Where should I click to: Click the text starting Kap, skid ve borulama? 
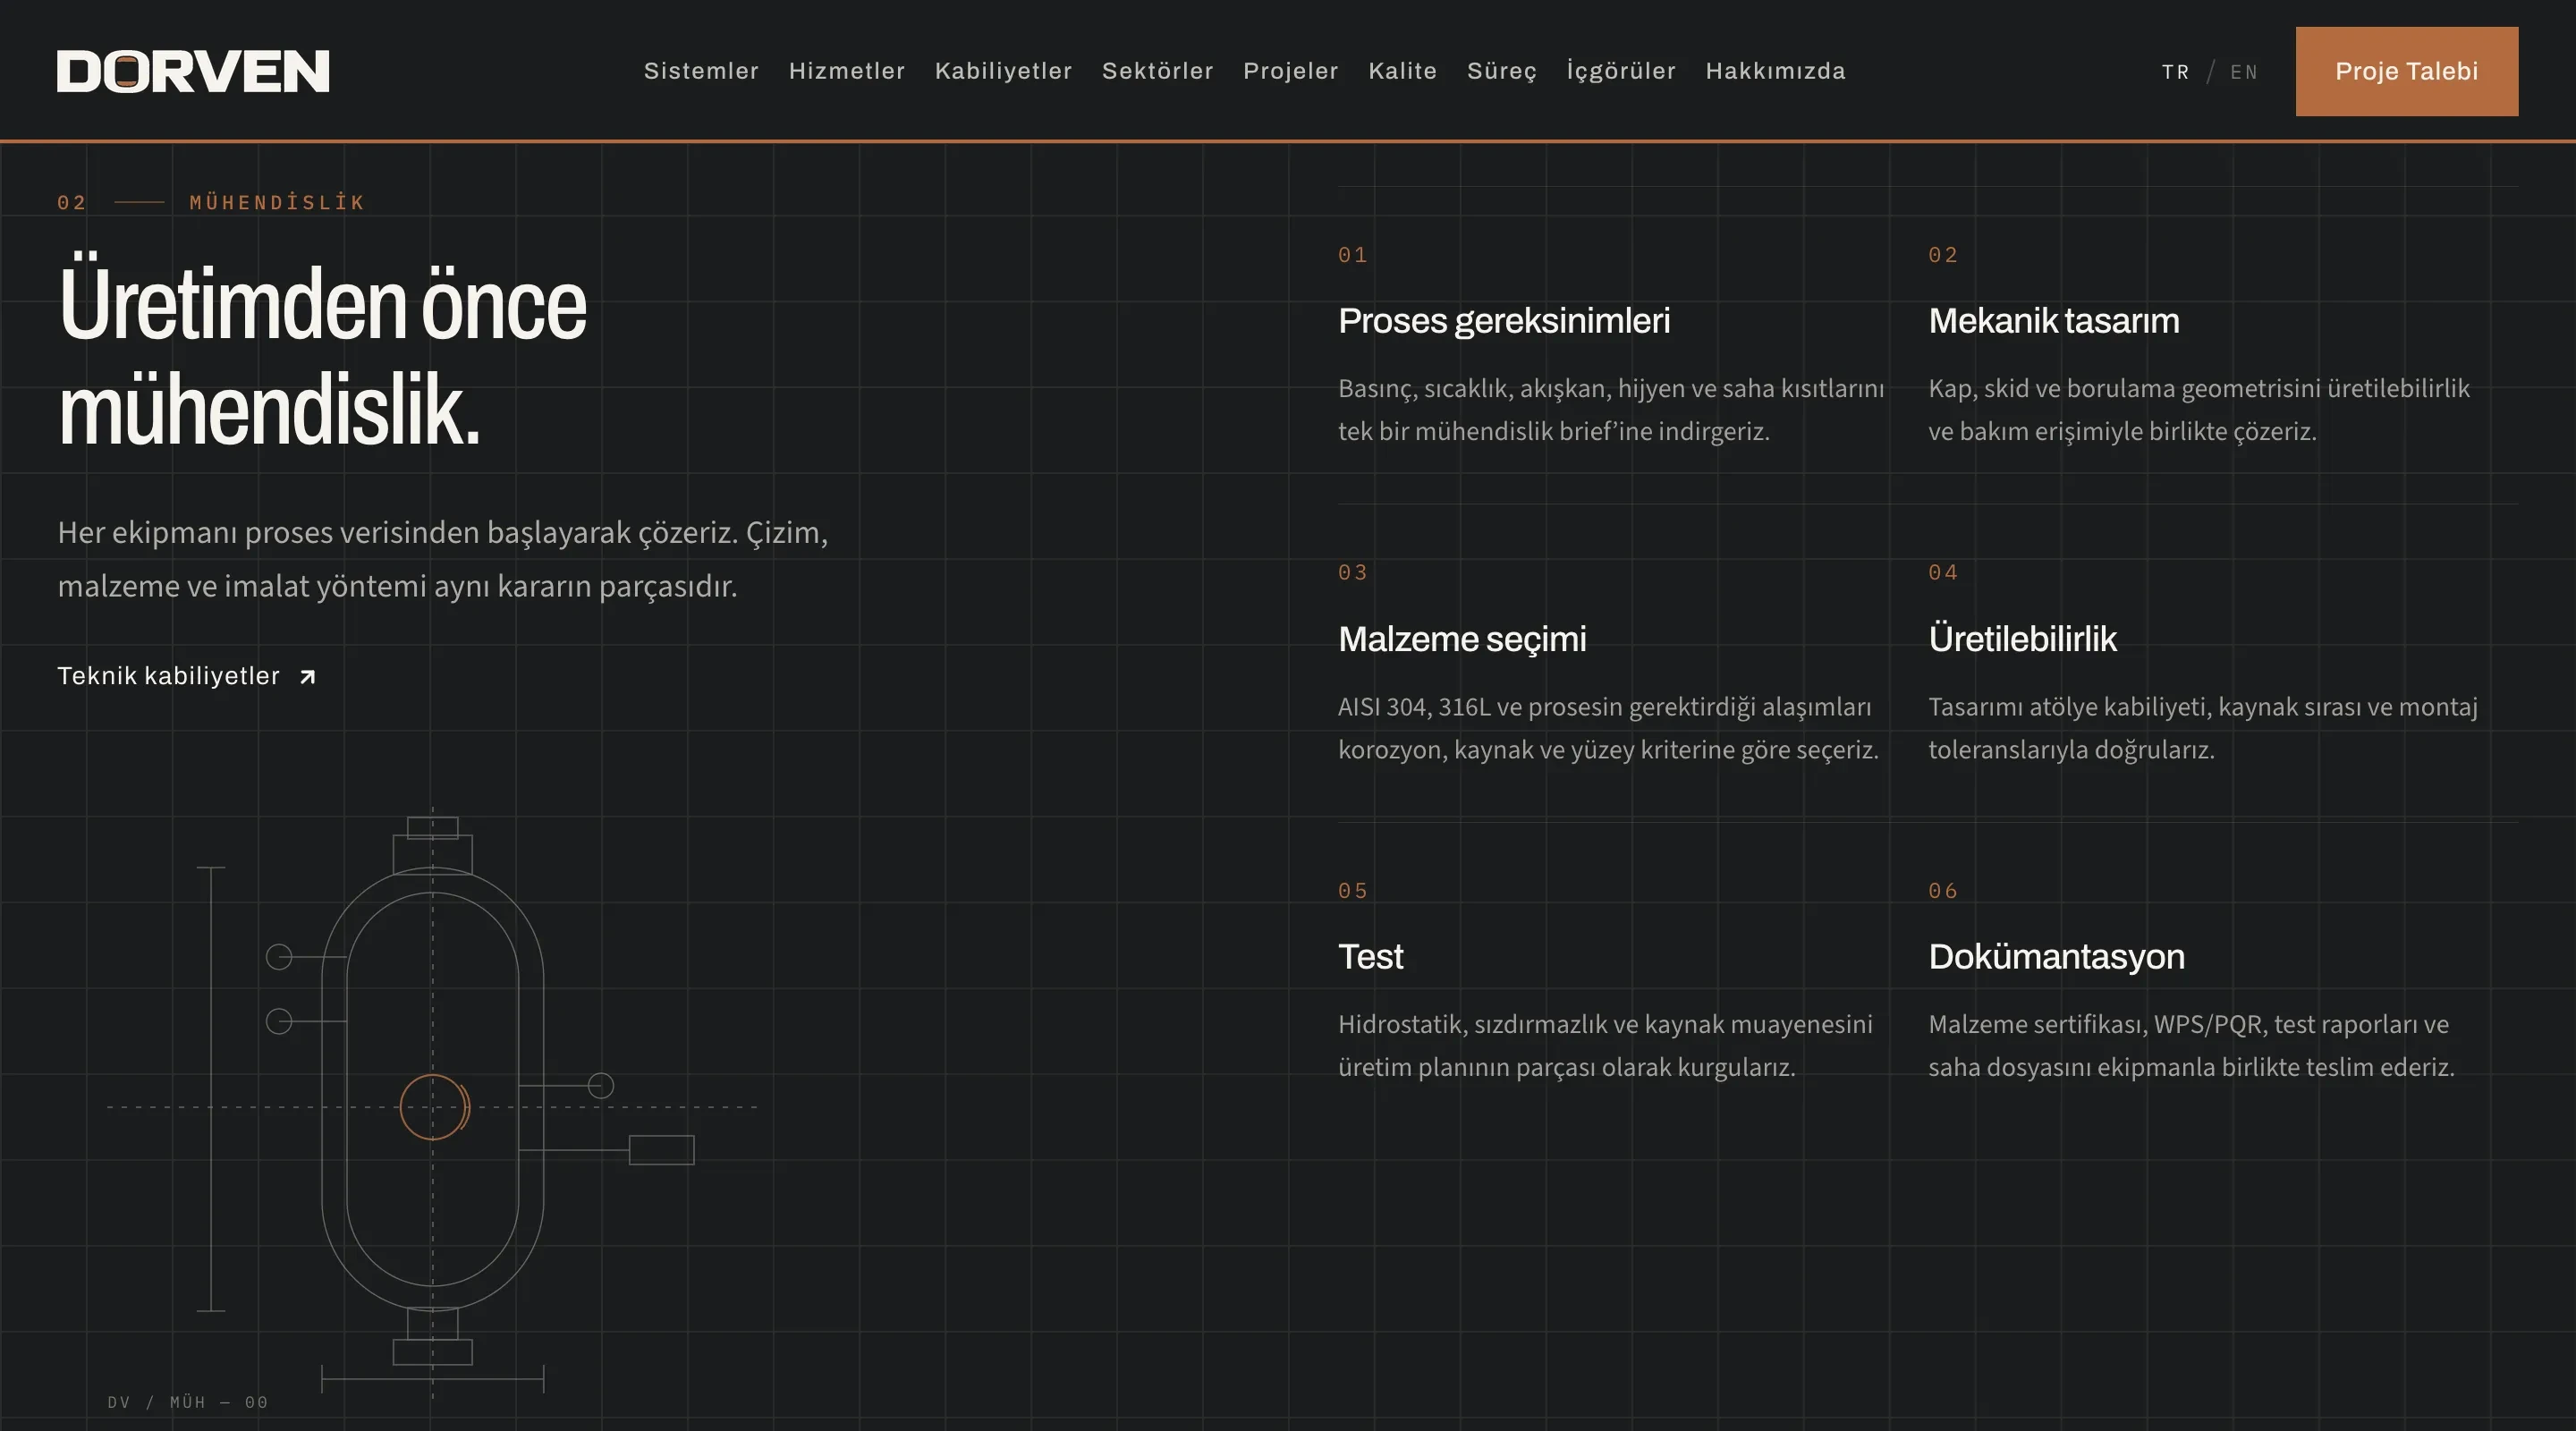(2199, 410)
